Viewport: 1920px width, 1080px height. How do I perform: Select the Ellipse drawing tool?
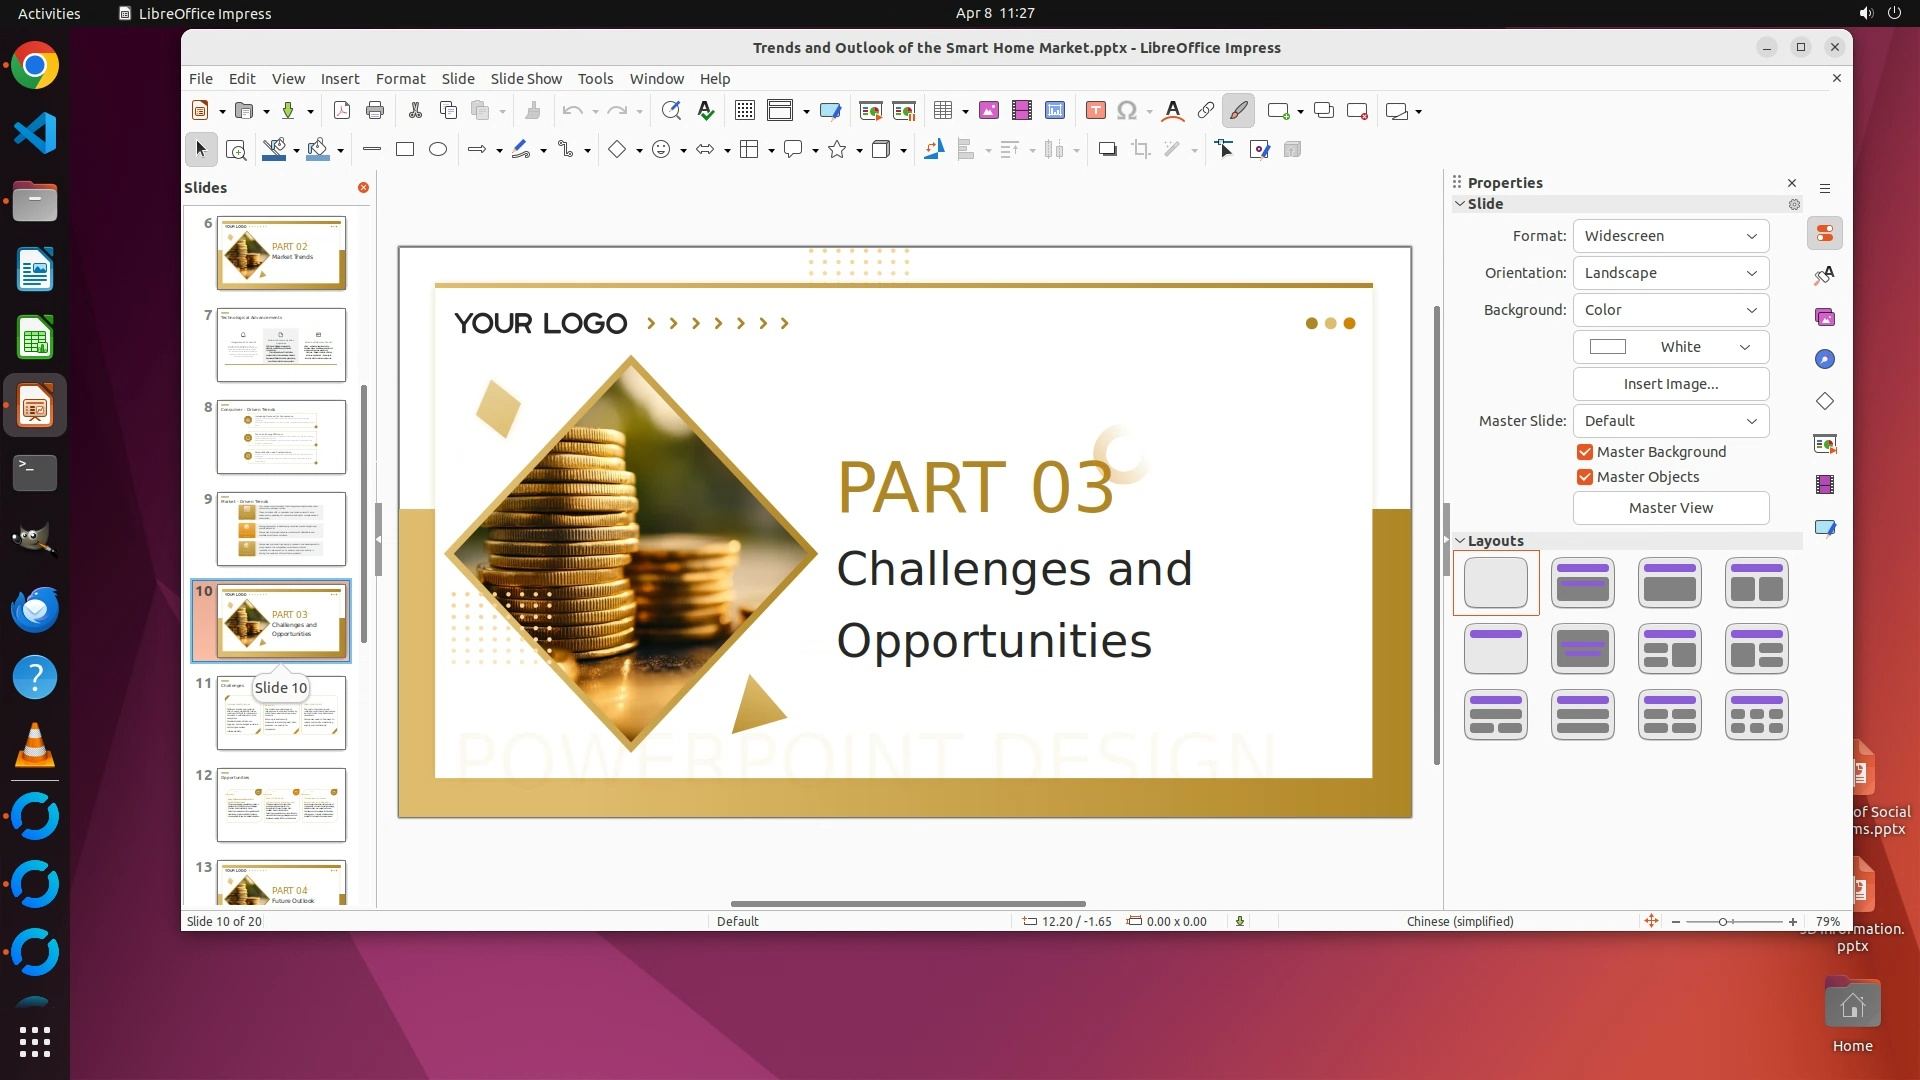point(438,150)
